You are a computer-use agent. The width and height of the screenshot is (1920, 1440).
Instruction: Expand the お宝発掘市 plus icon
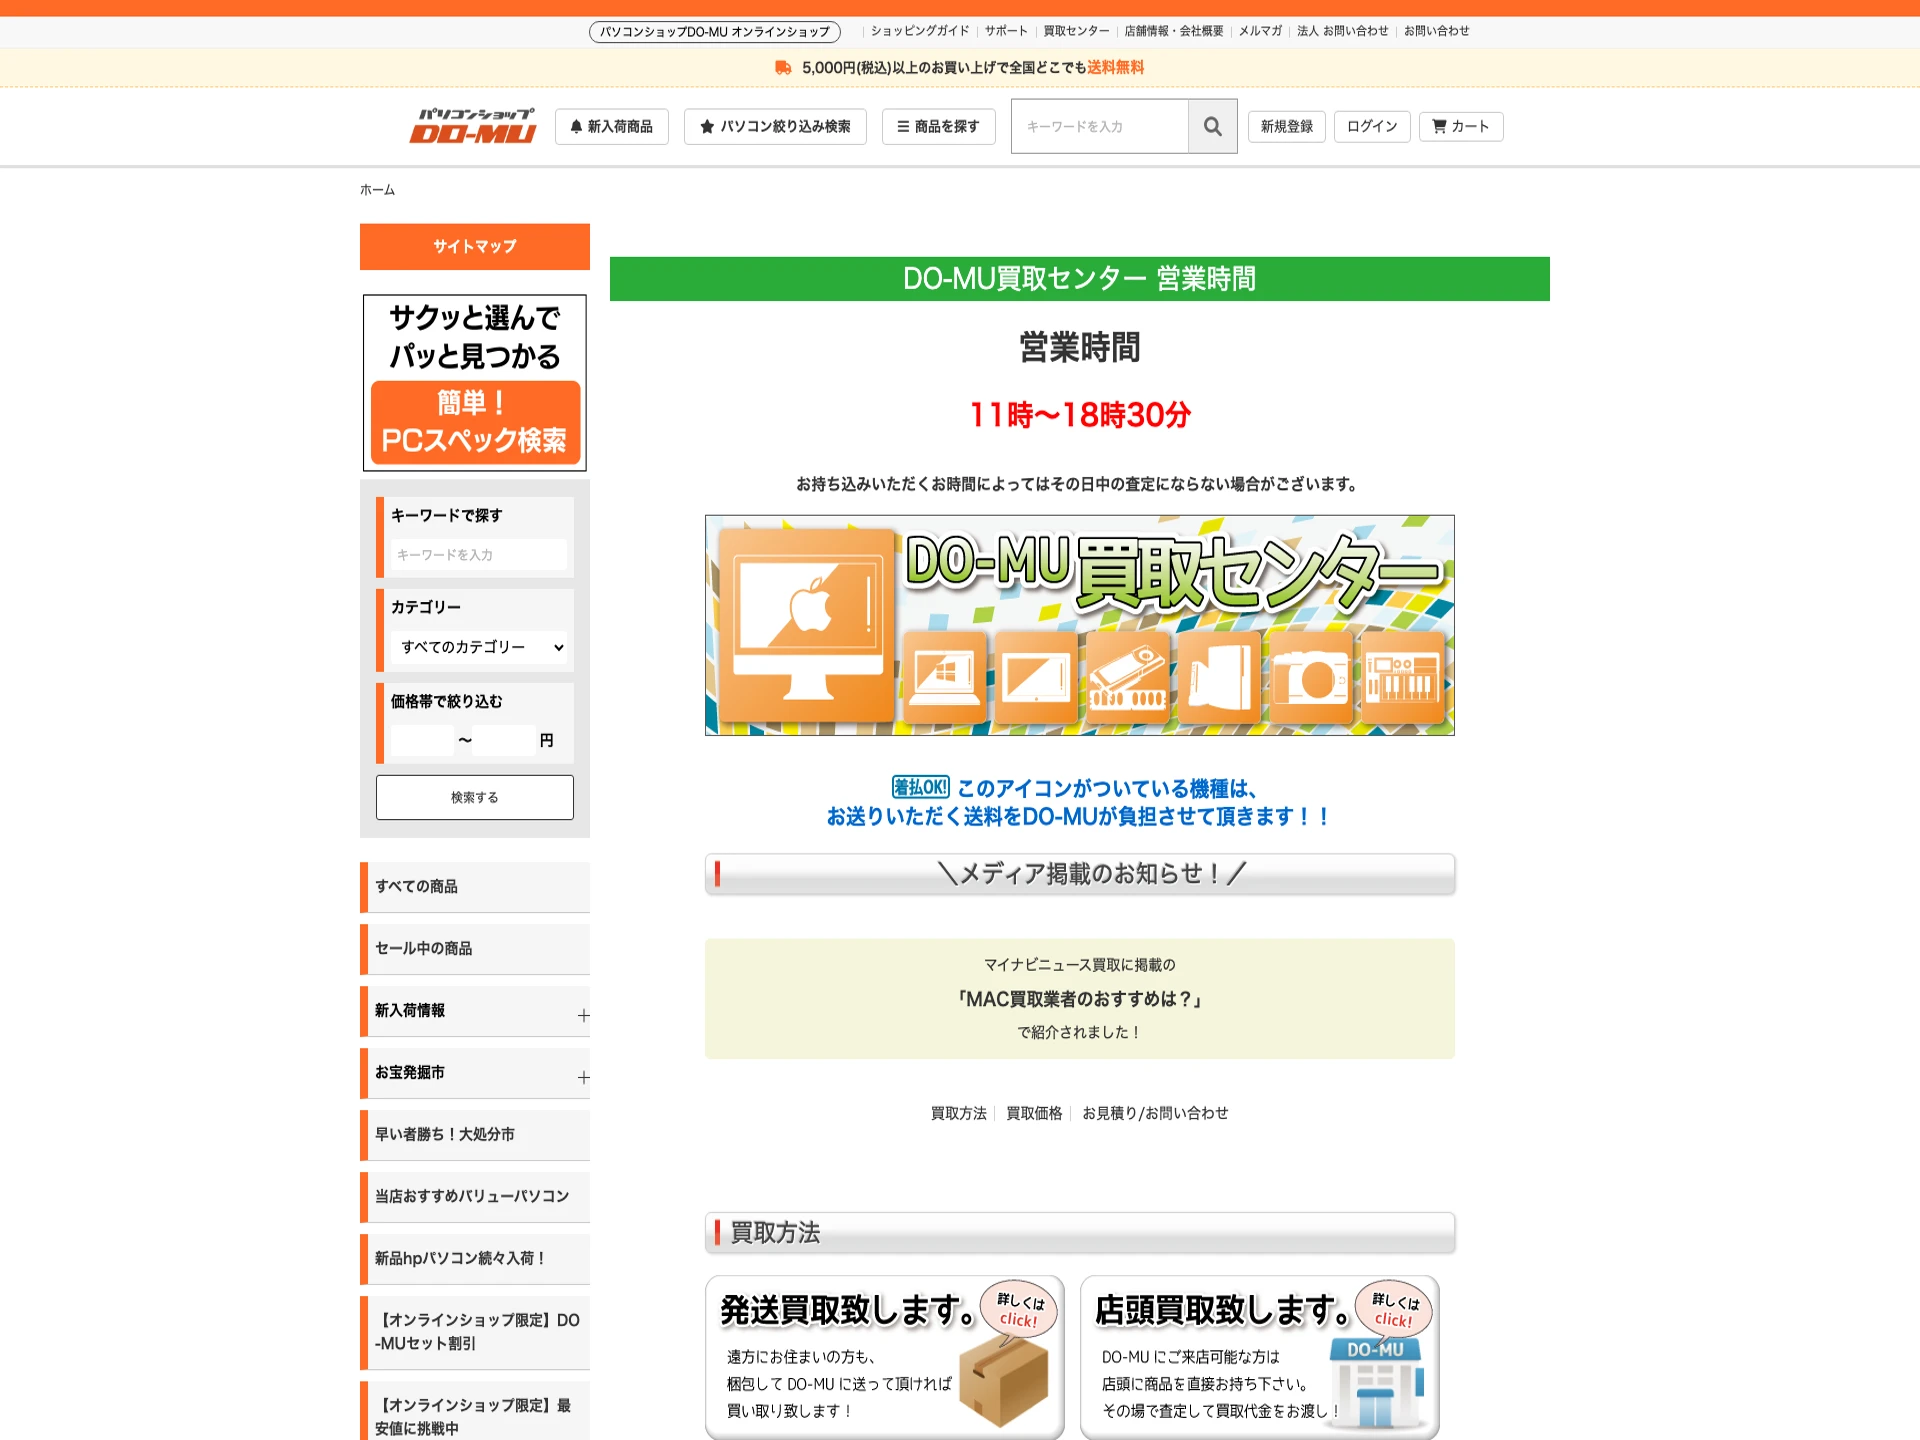tap(583, 1078)
